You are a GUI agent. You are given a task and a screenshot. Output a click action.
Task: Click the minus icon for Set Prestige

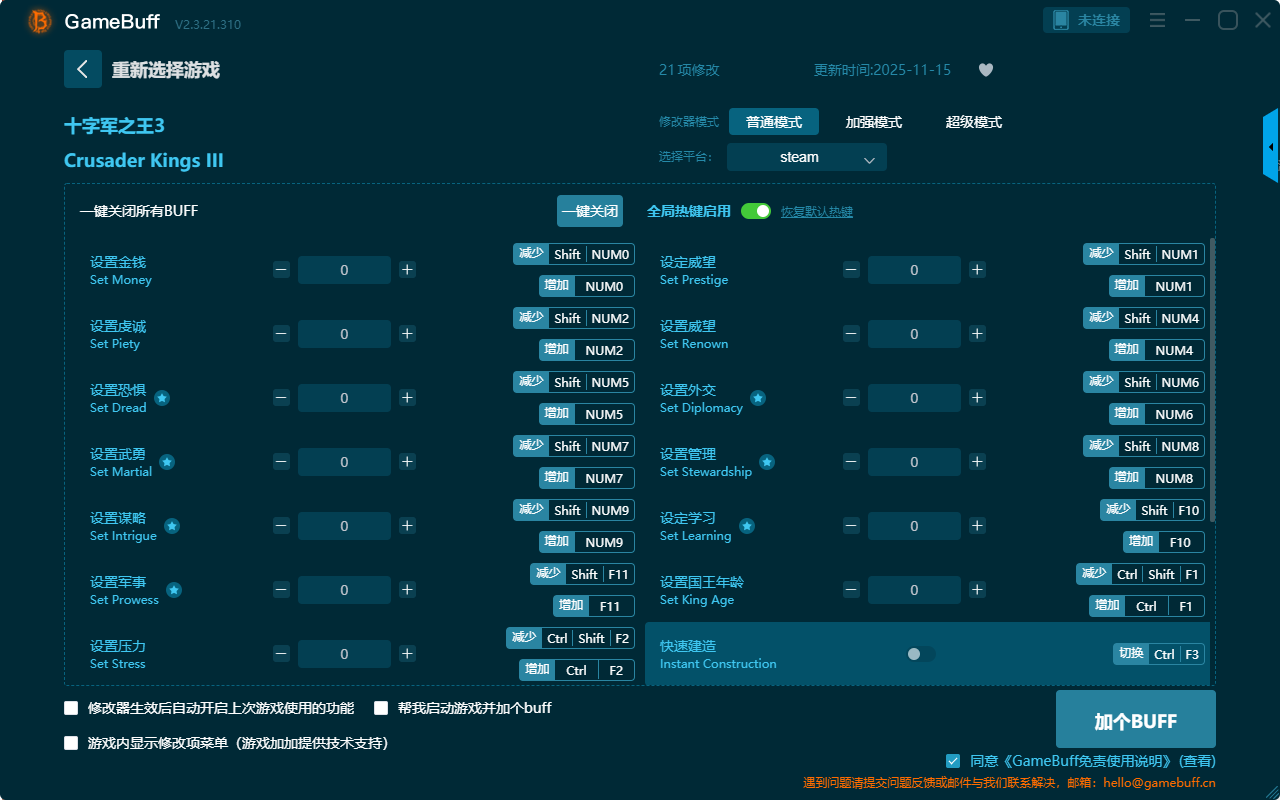(851, 270)
